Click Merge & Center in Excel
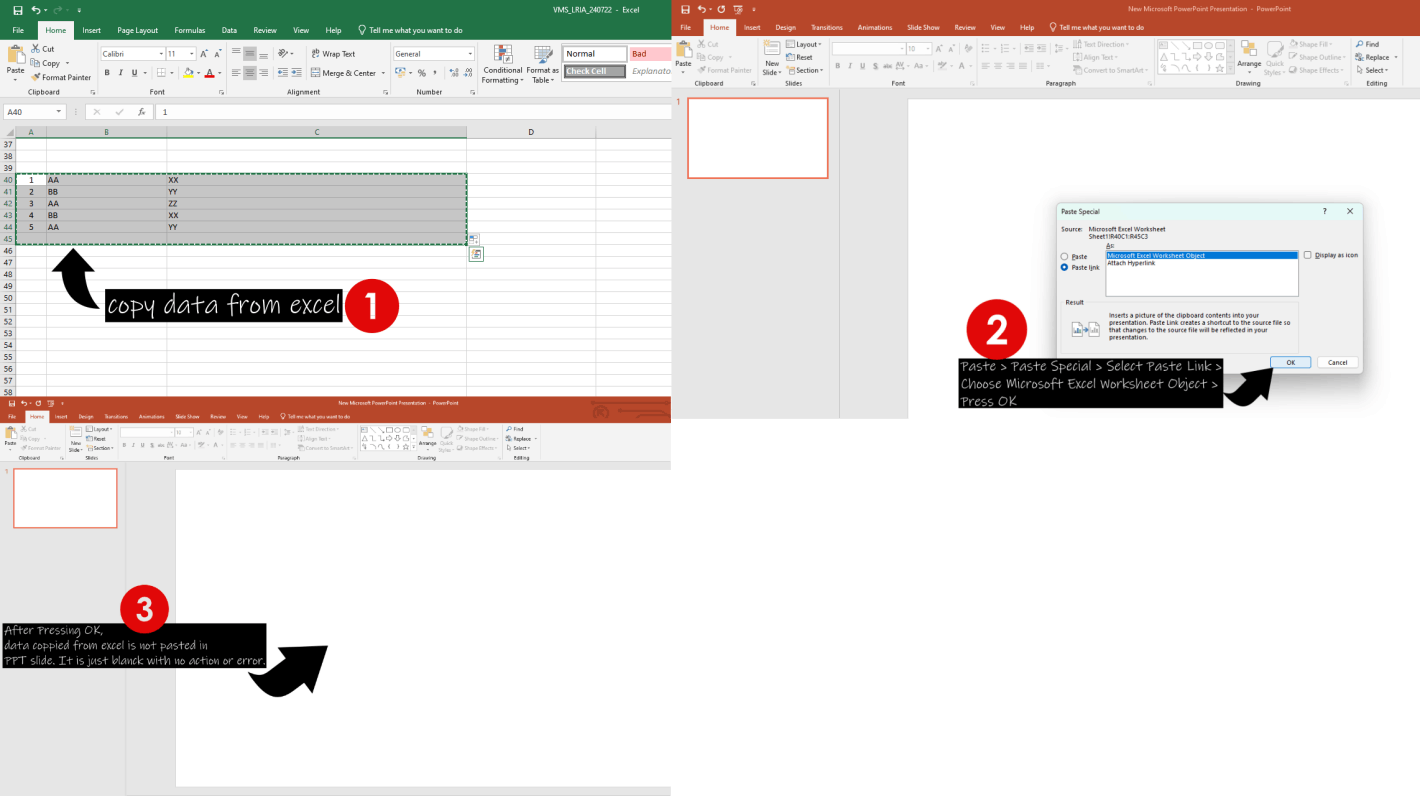This screenshot has width=1420, height=796. (x=343, y=73)
